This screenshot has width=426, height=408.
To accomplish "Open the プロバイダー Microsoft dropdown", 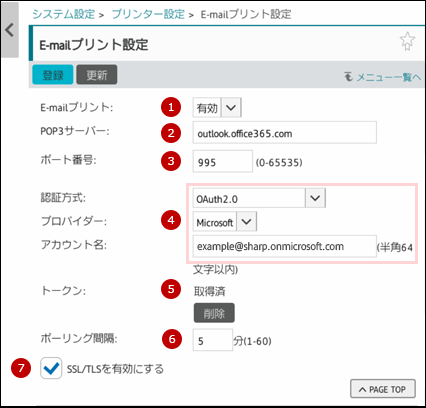I will (225, 221).
